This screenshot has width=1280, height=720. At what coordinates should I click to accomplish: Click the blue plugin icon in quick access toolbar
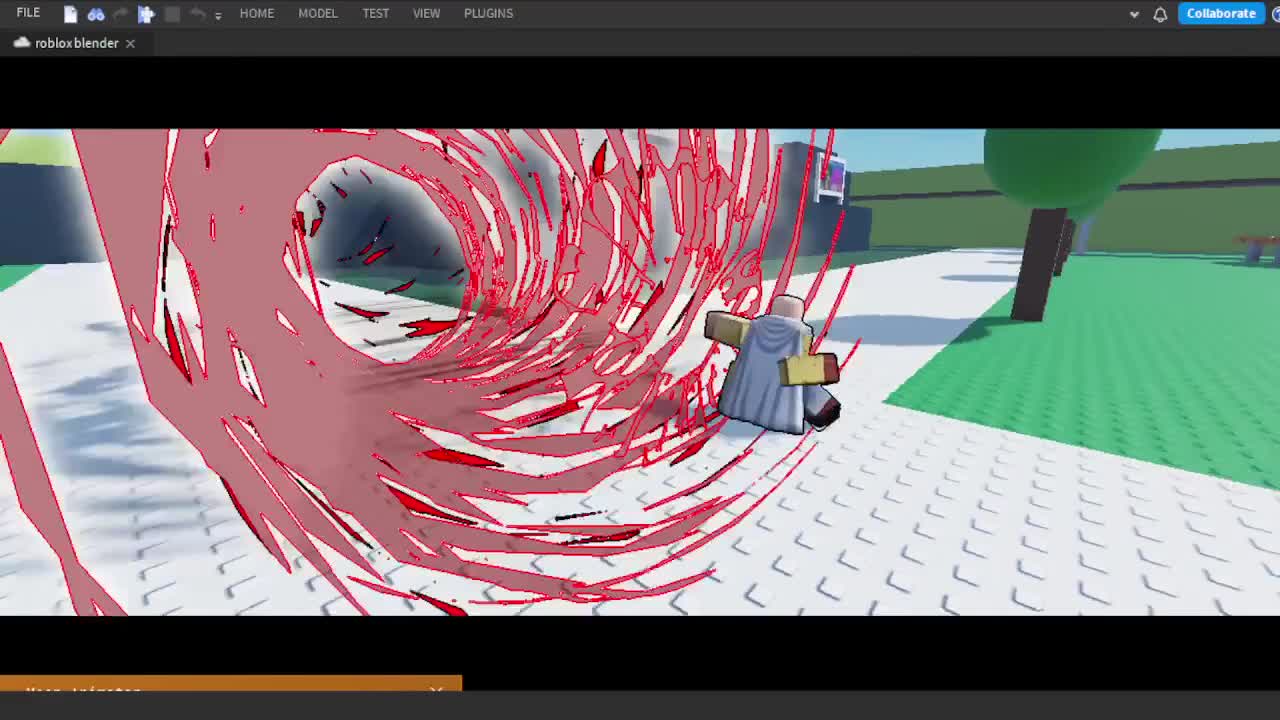coord(146,13)
